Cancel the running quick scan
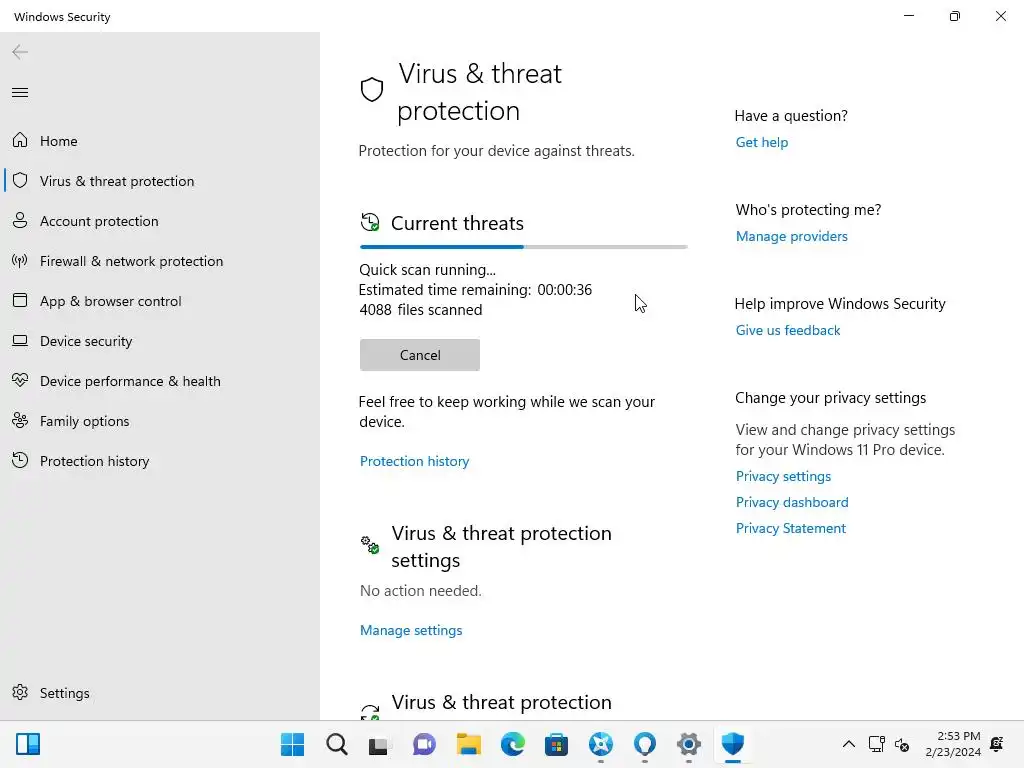 [420, 355]
